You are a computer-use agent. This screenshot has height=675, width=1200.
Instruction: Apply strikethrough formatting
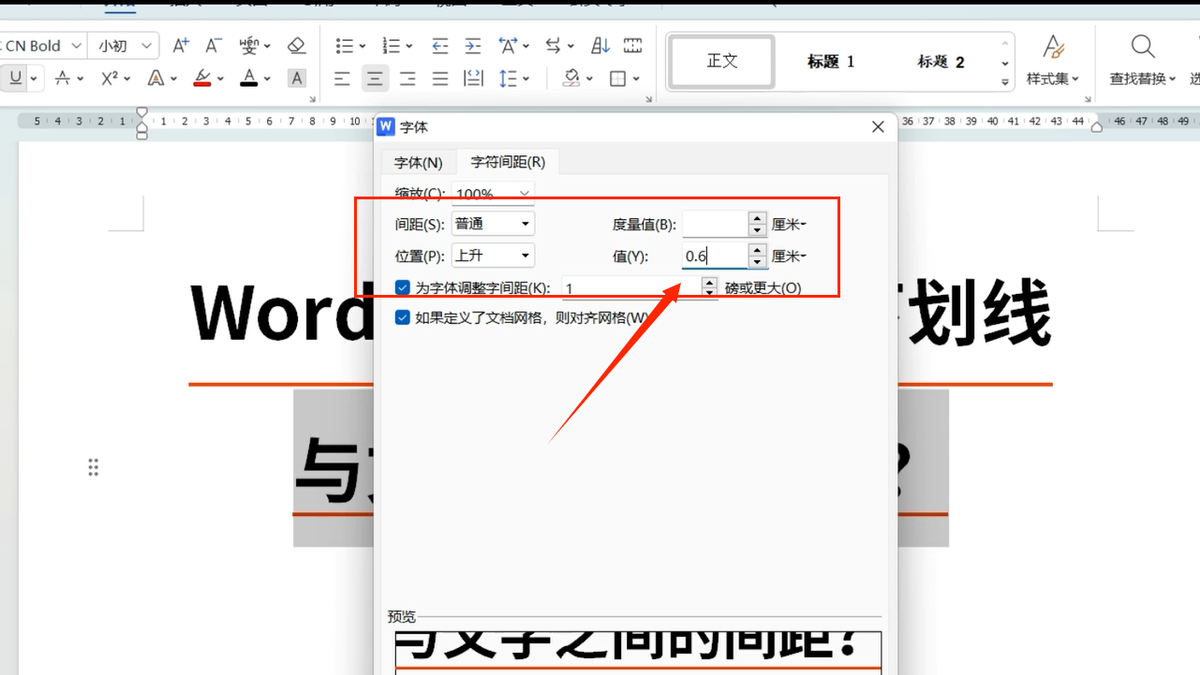63,78
